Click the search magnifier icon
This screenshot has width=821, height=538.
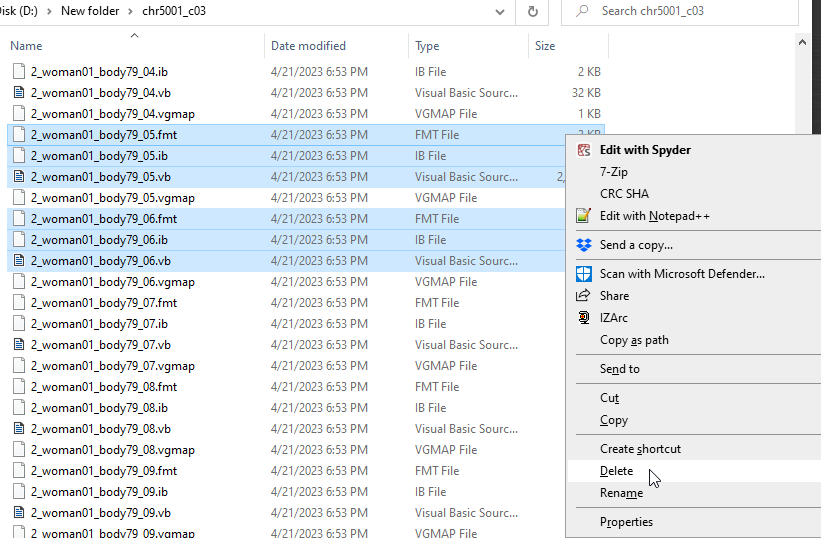click(x=582, y=11)
